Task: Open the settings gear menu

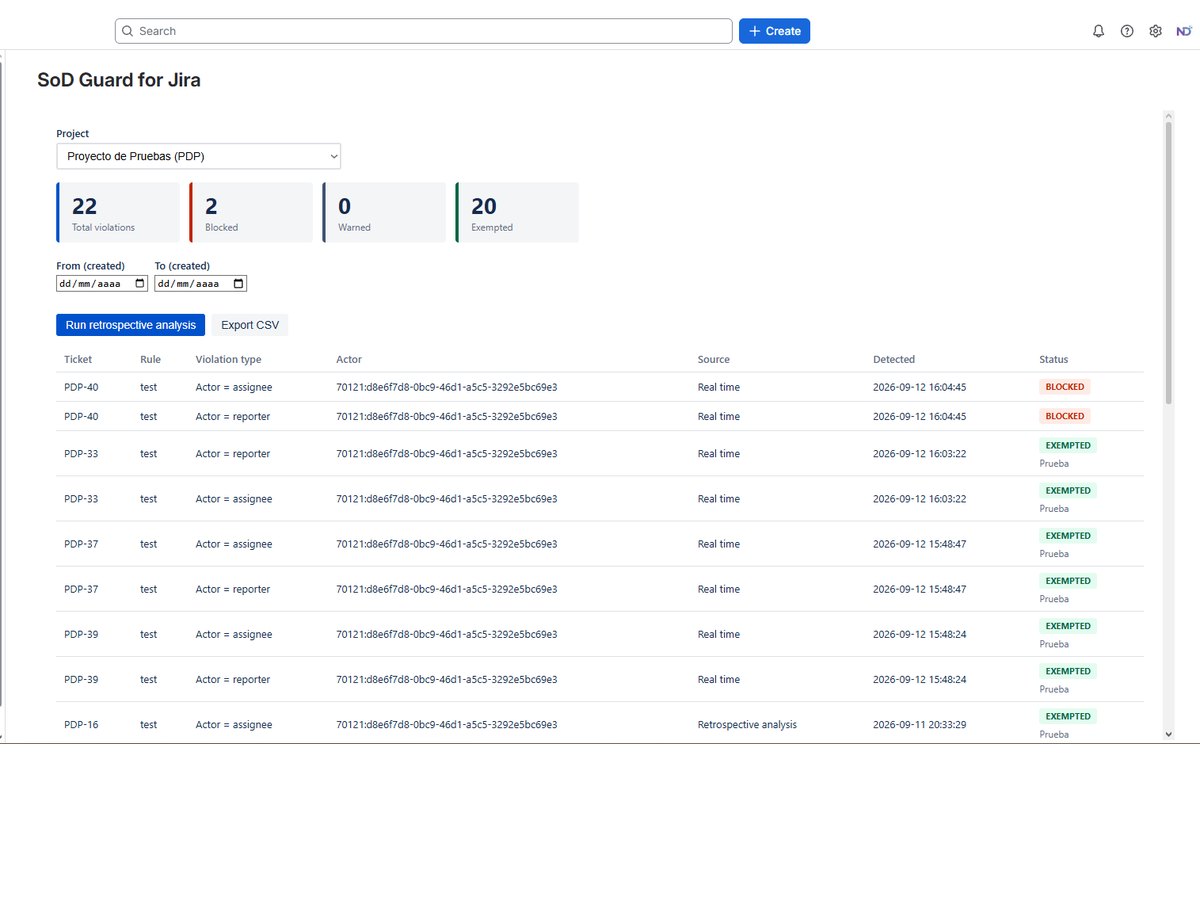Action: (1155, 31)
